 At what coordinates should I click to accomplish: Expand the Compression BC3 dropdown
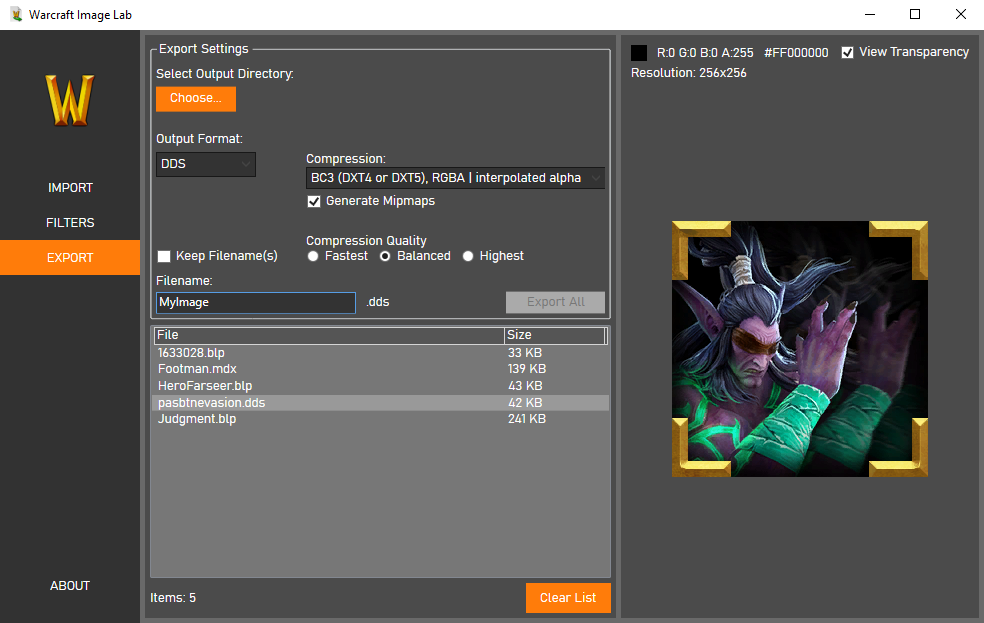click(456, 178)
